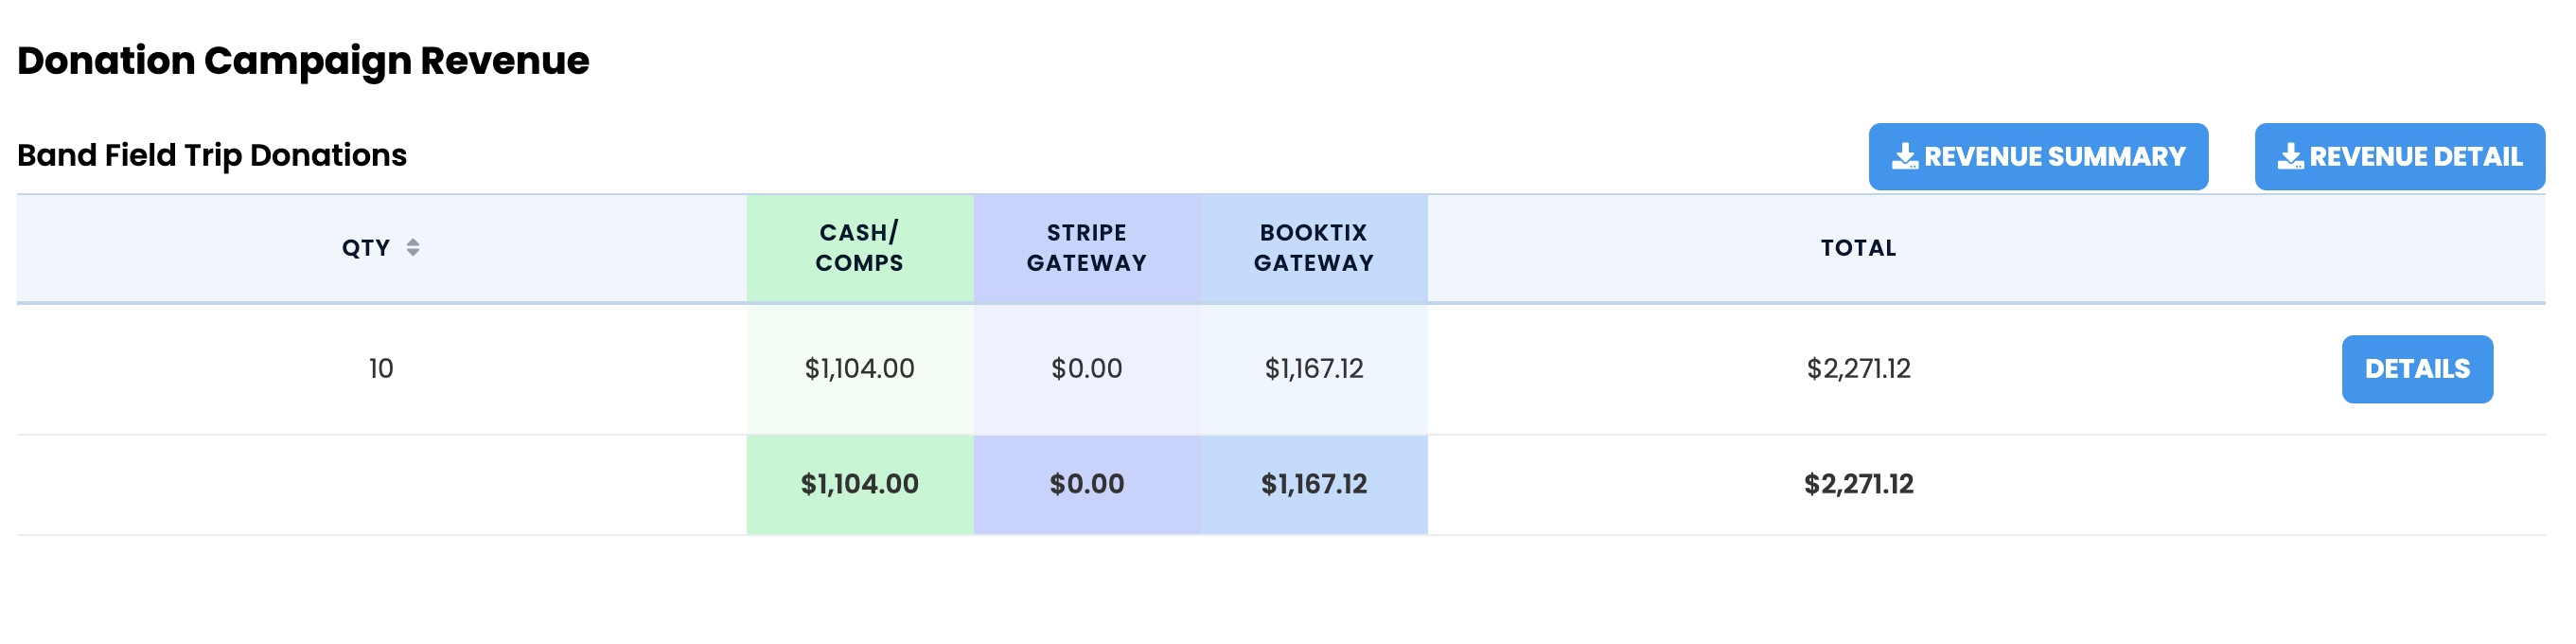Select the Stripe Gateway column header
The height and width of the screenshot is (644, 2576).
click(x=1087, y=248)
